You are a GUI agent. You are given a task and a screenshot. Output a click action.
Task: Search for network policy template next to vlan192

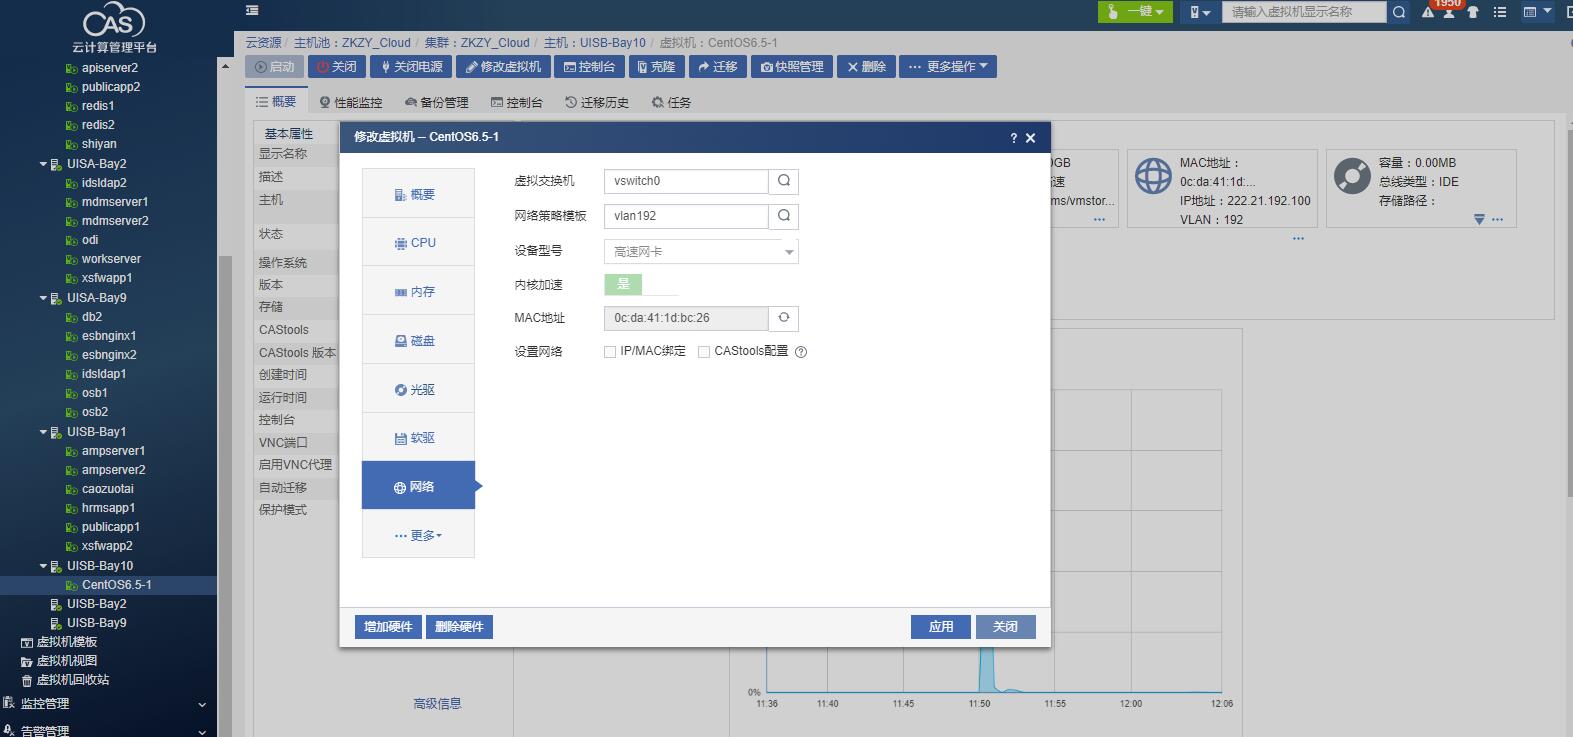point(784,216)
